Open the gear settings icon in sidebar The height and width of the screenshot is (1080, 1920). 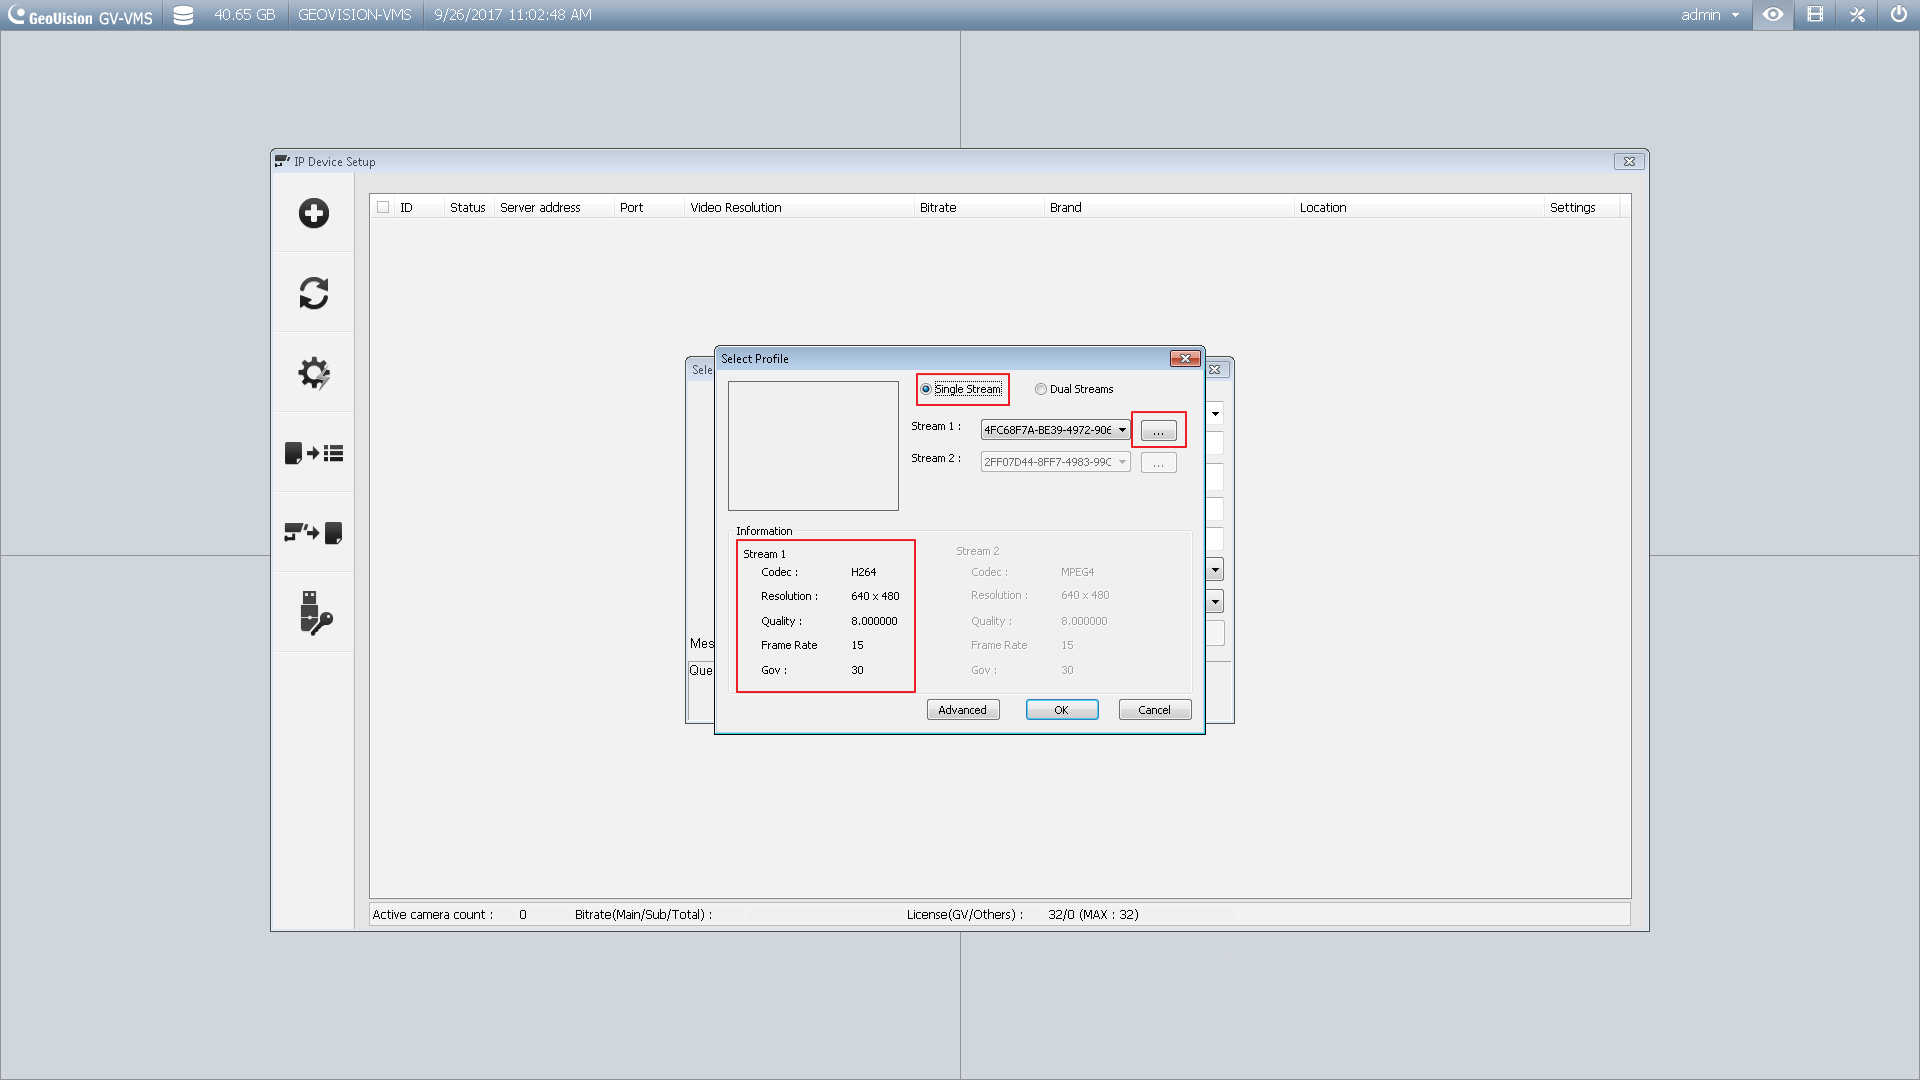(x=313, y=373)
